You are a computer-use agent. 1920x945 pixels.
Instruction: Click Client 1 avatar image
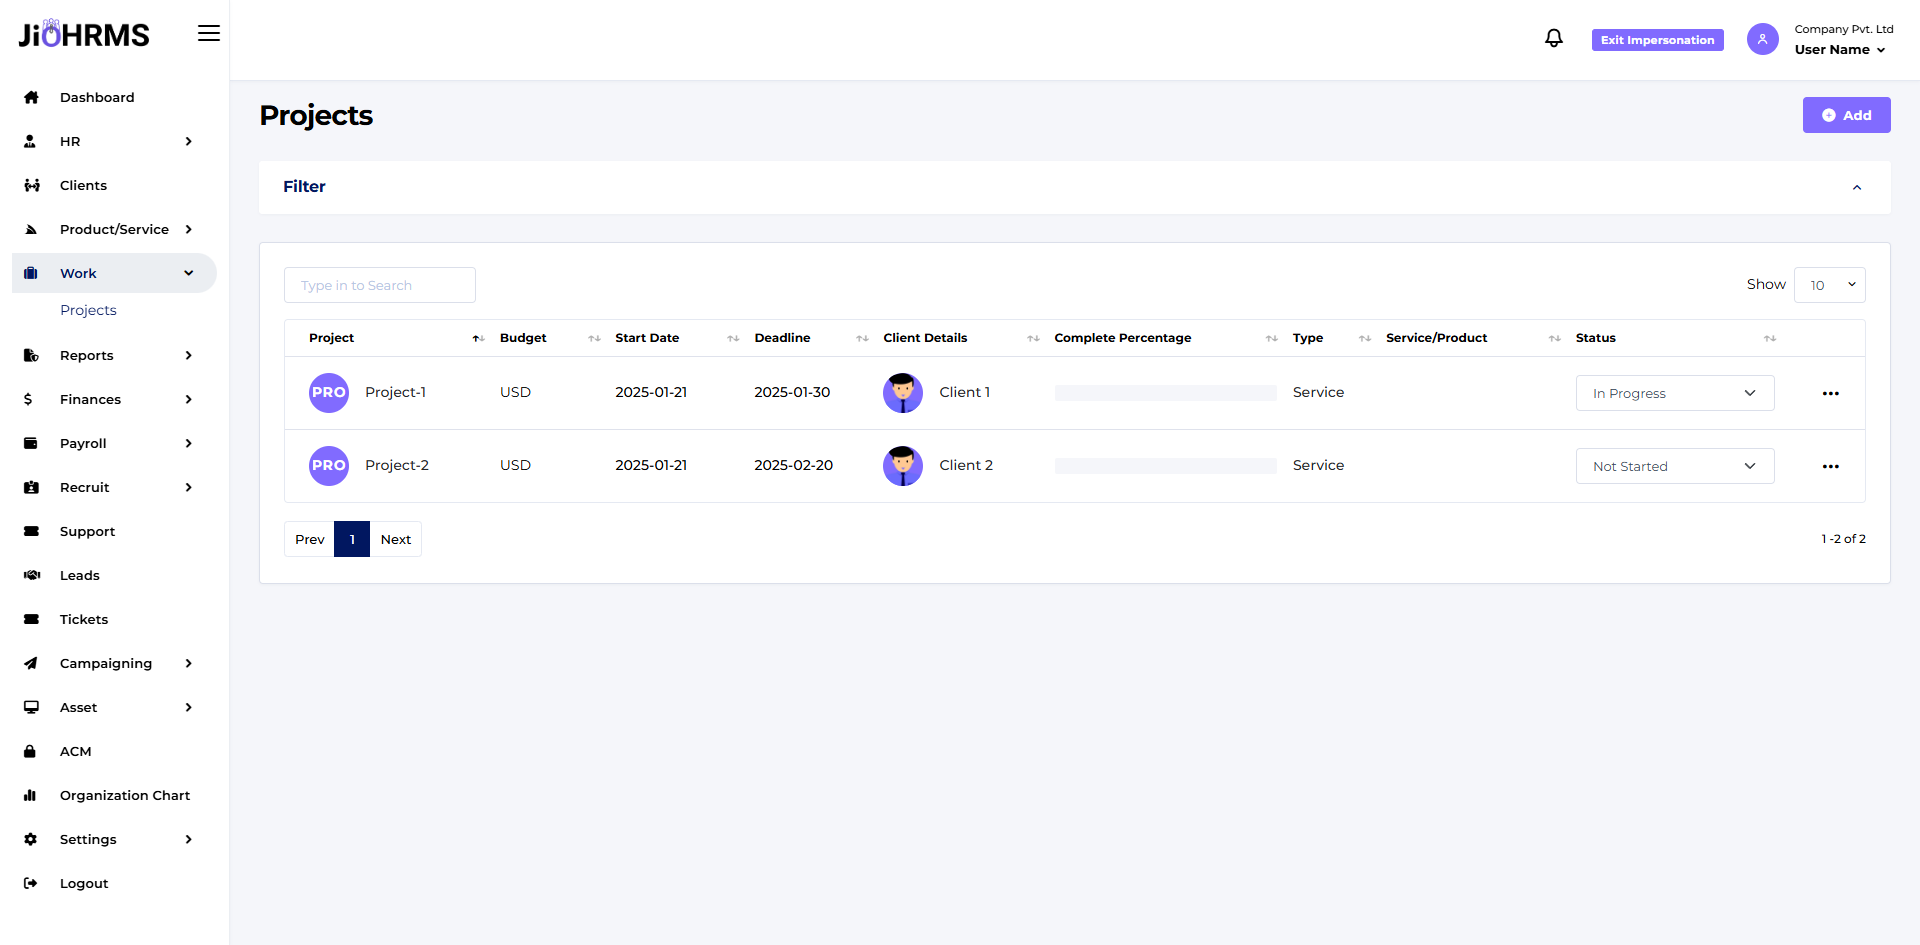902,393
